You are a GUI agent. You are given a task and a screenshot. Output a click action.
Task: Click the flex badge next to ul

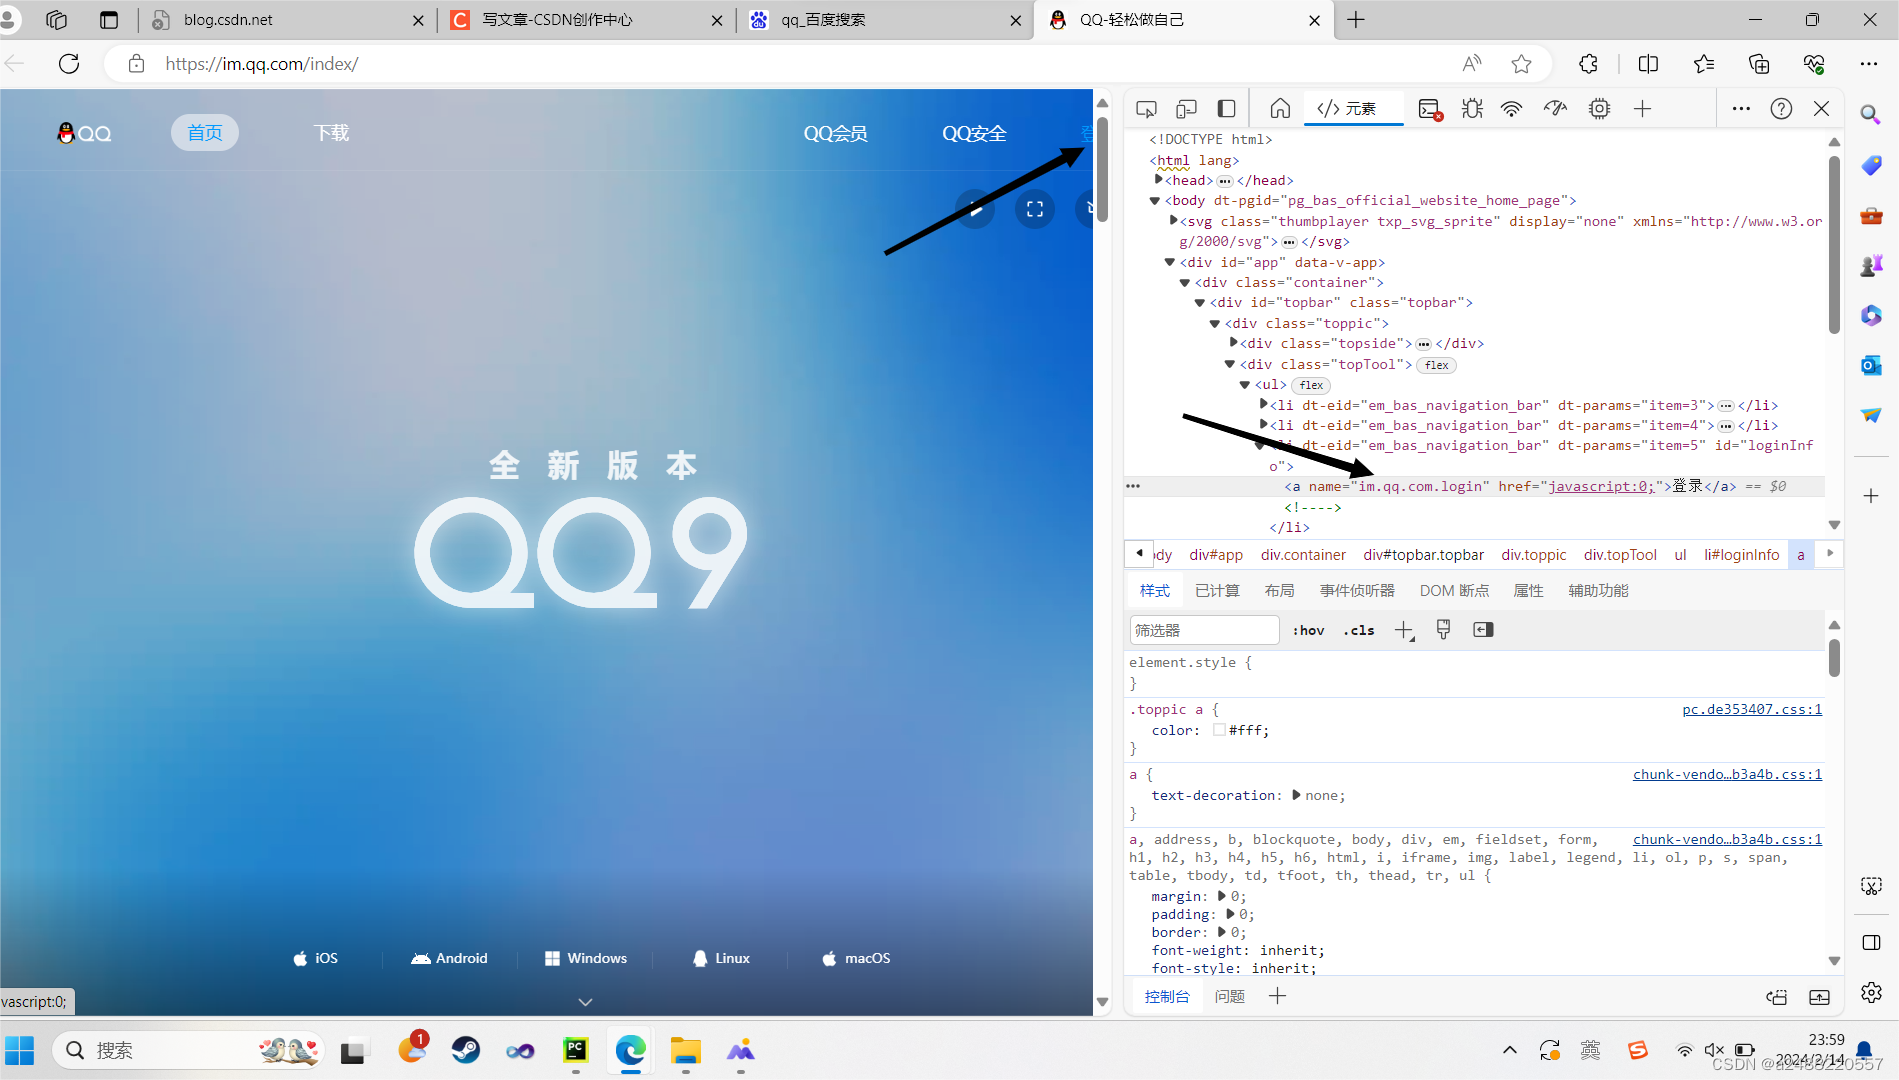[1311, 385]
